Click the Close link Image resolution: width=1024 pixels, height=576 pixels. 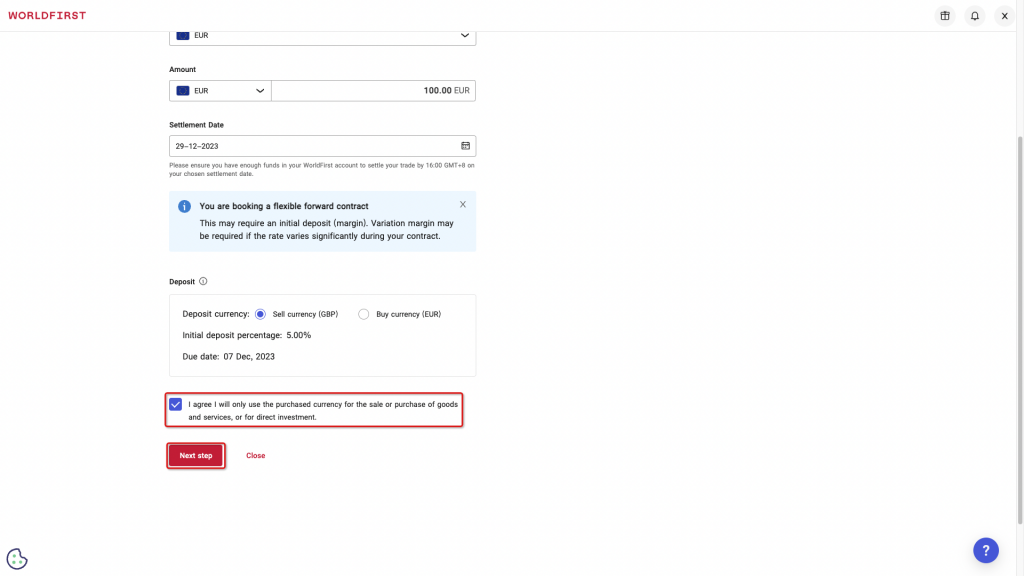(x=255, y=456)
